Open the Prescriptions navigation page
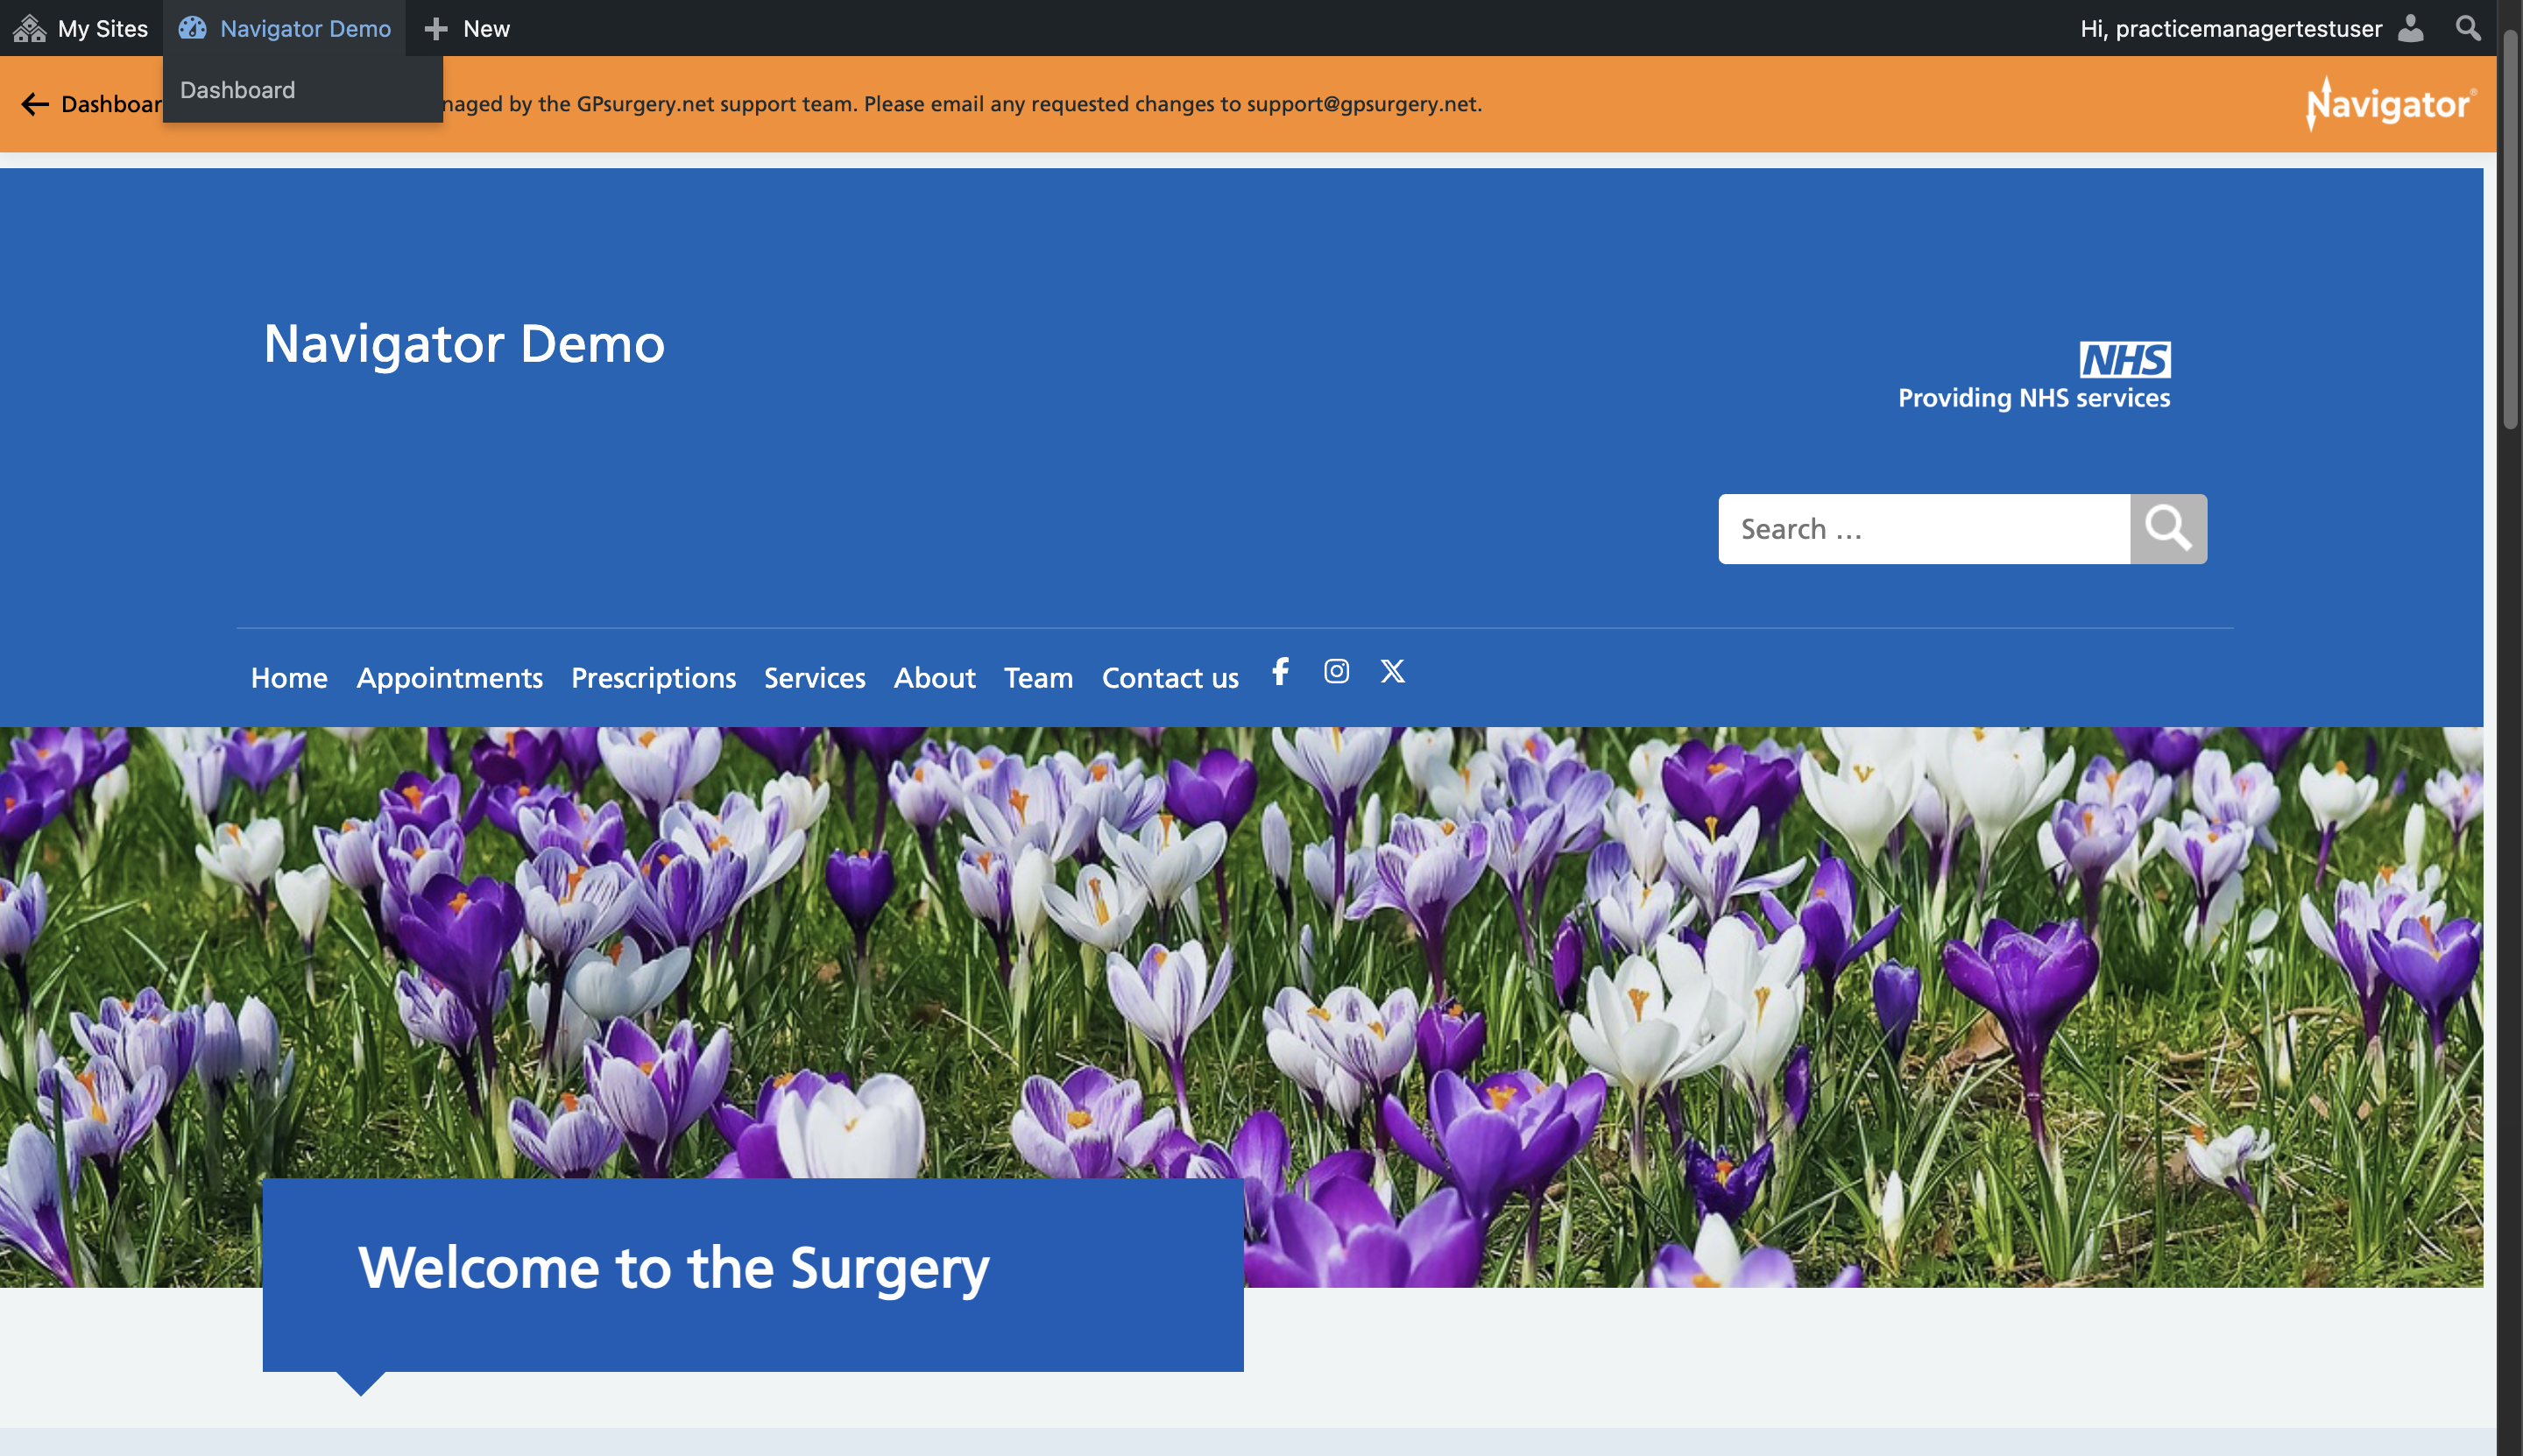The width and height of the screenshot is (2523, 1456). (x=653, y=678)
